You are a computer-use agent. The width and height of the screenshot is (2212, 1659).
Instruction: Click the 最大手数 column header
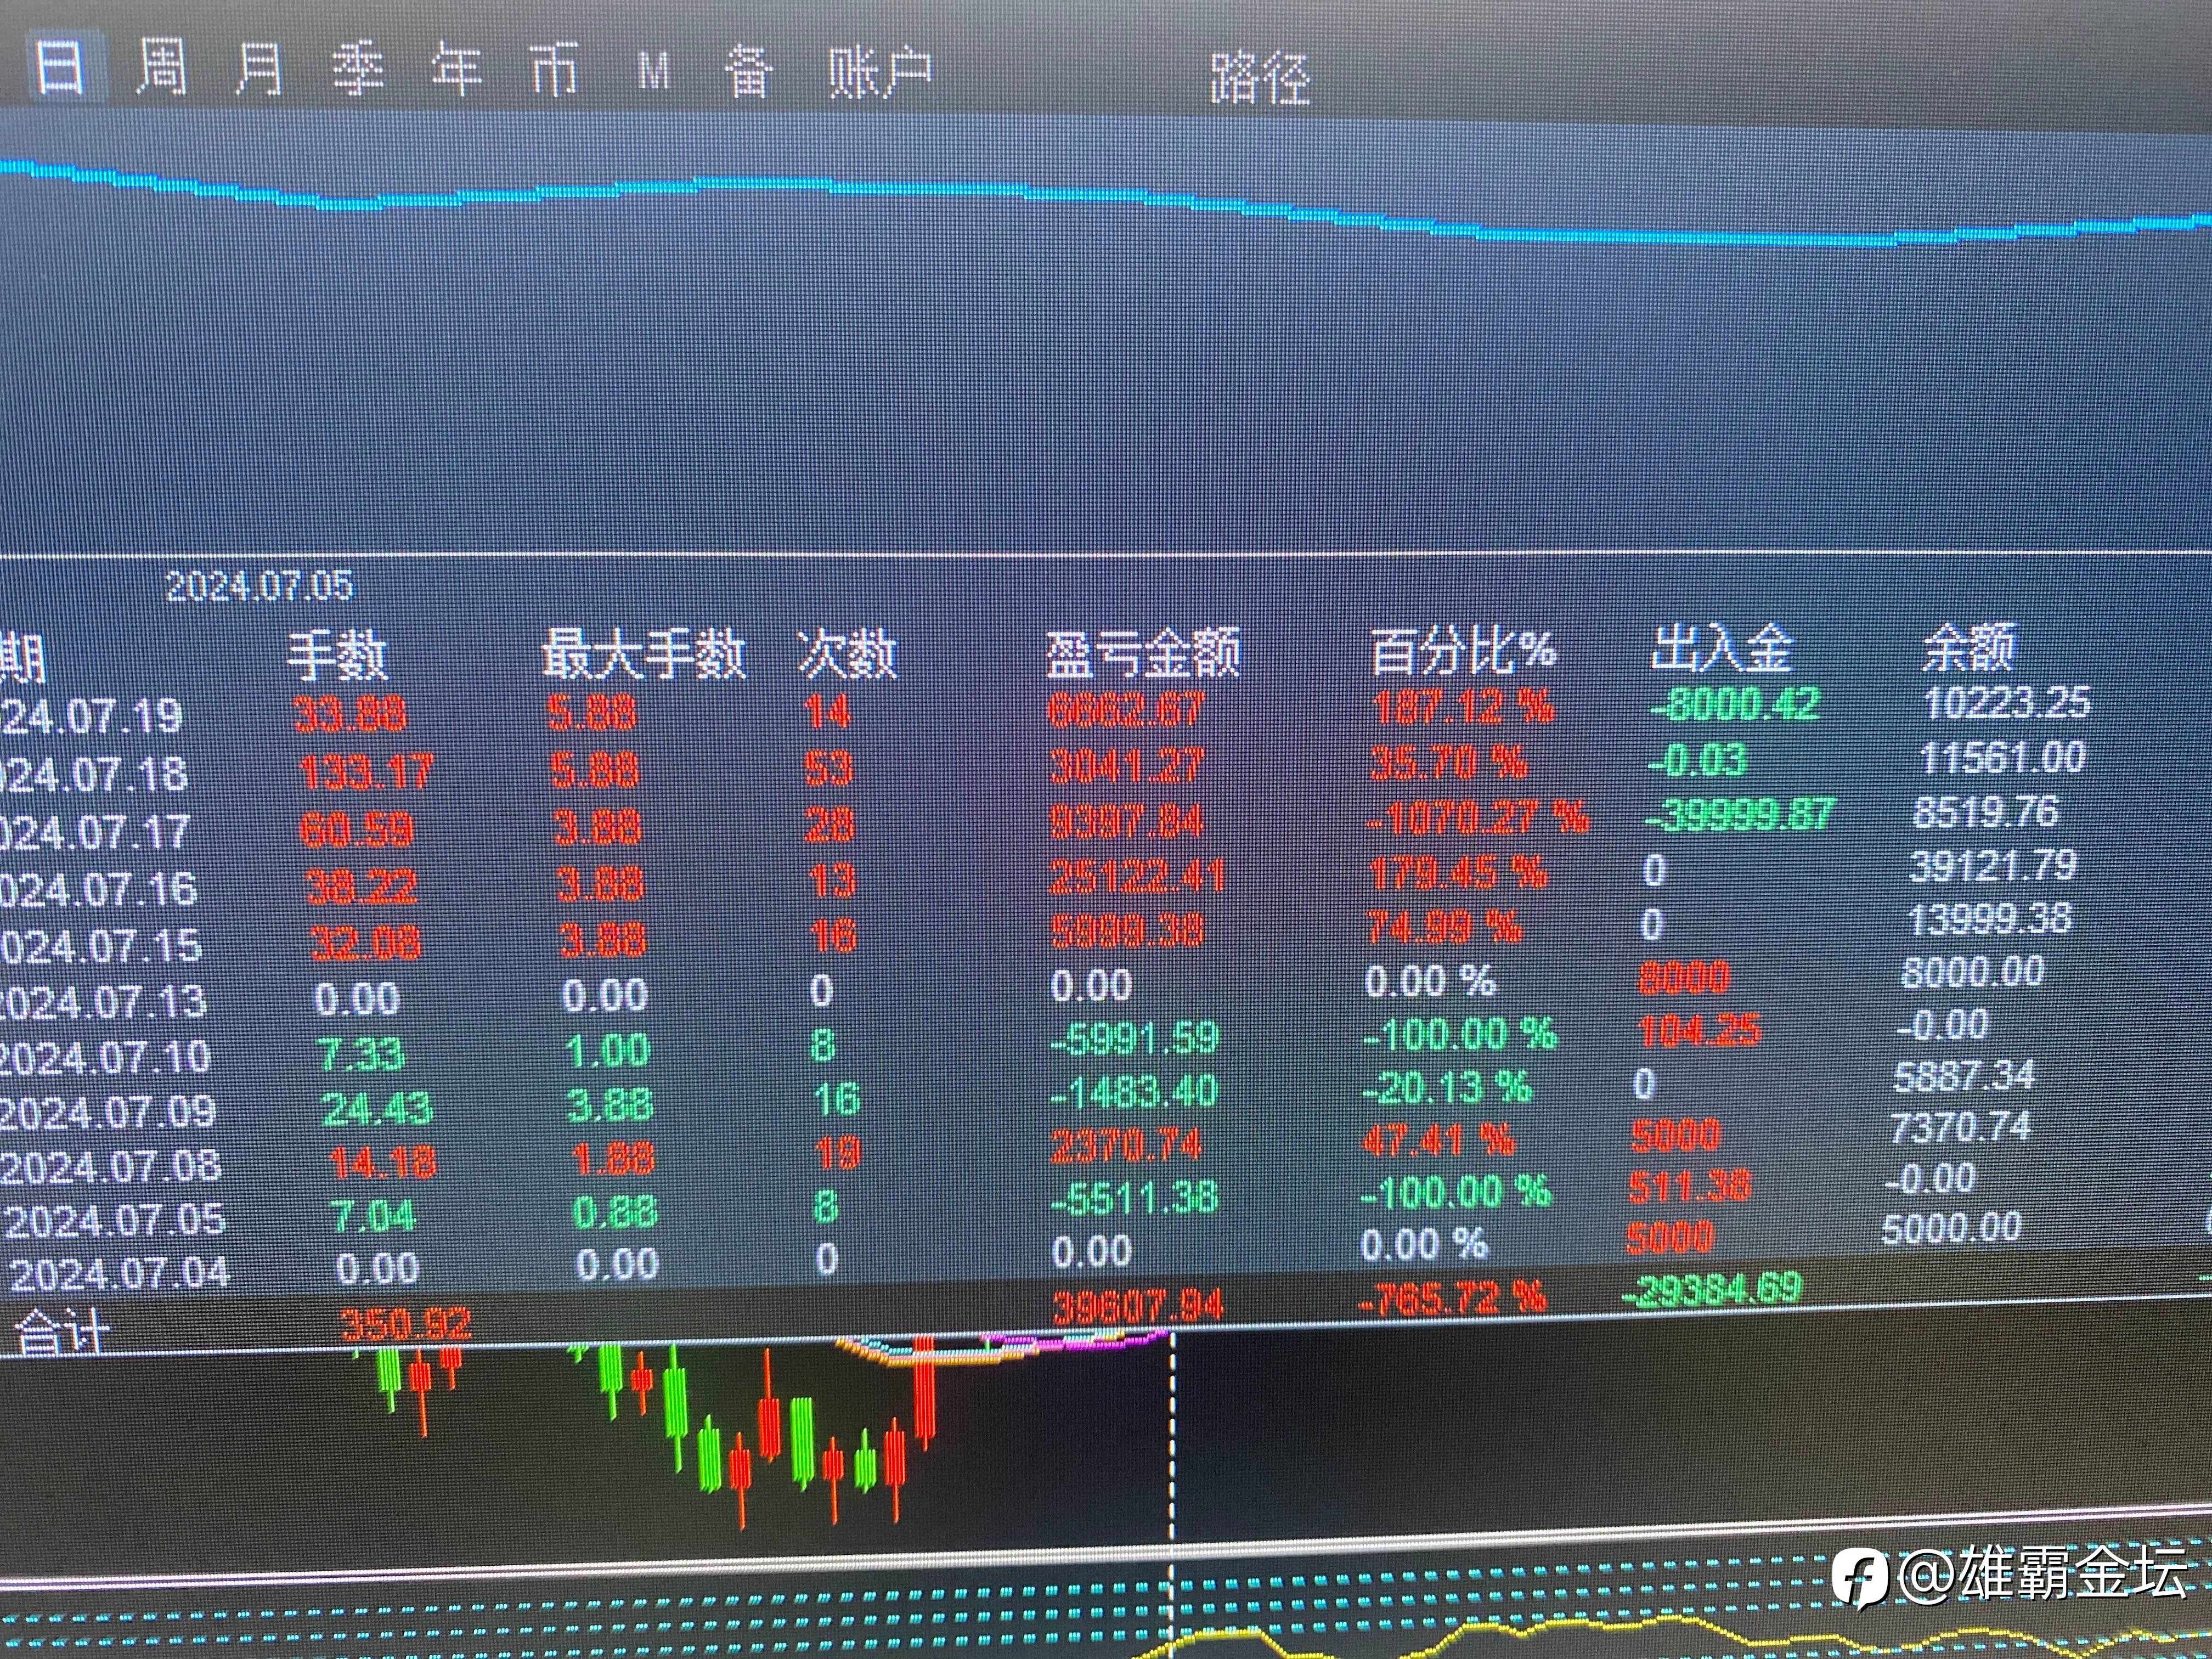pos(644,655)
